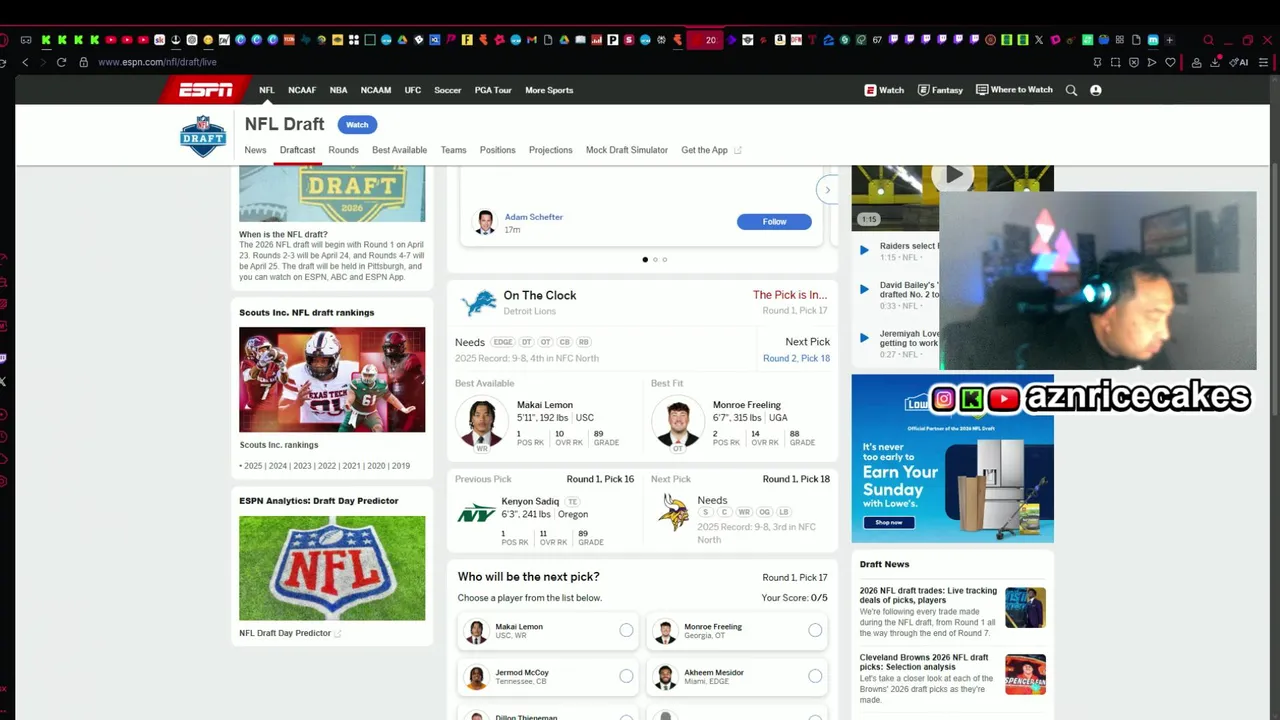Click the Get the App link

coord(711,150)
